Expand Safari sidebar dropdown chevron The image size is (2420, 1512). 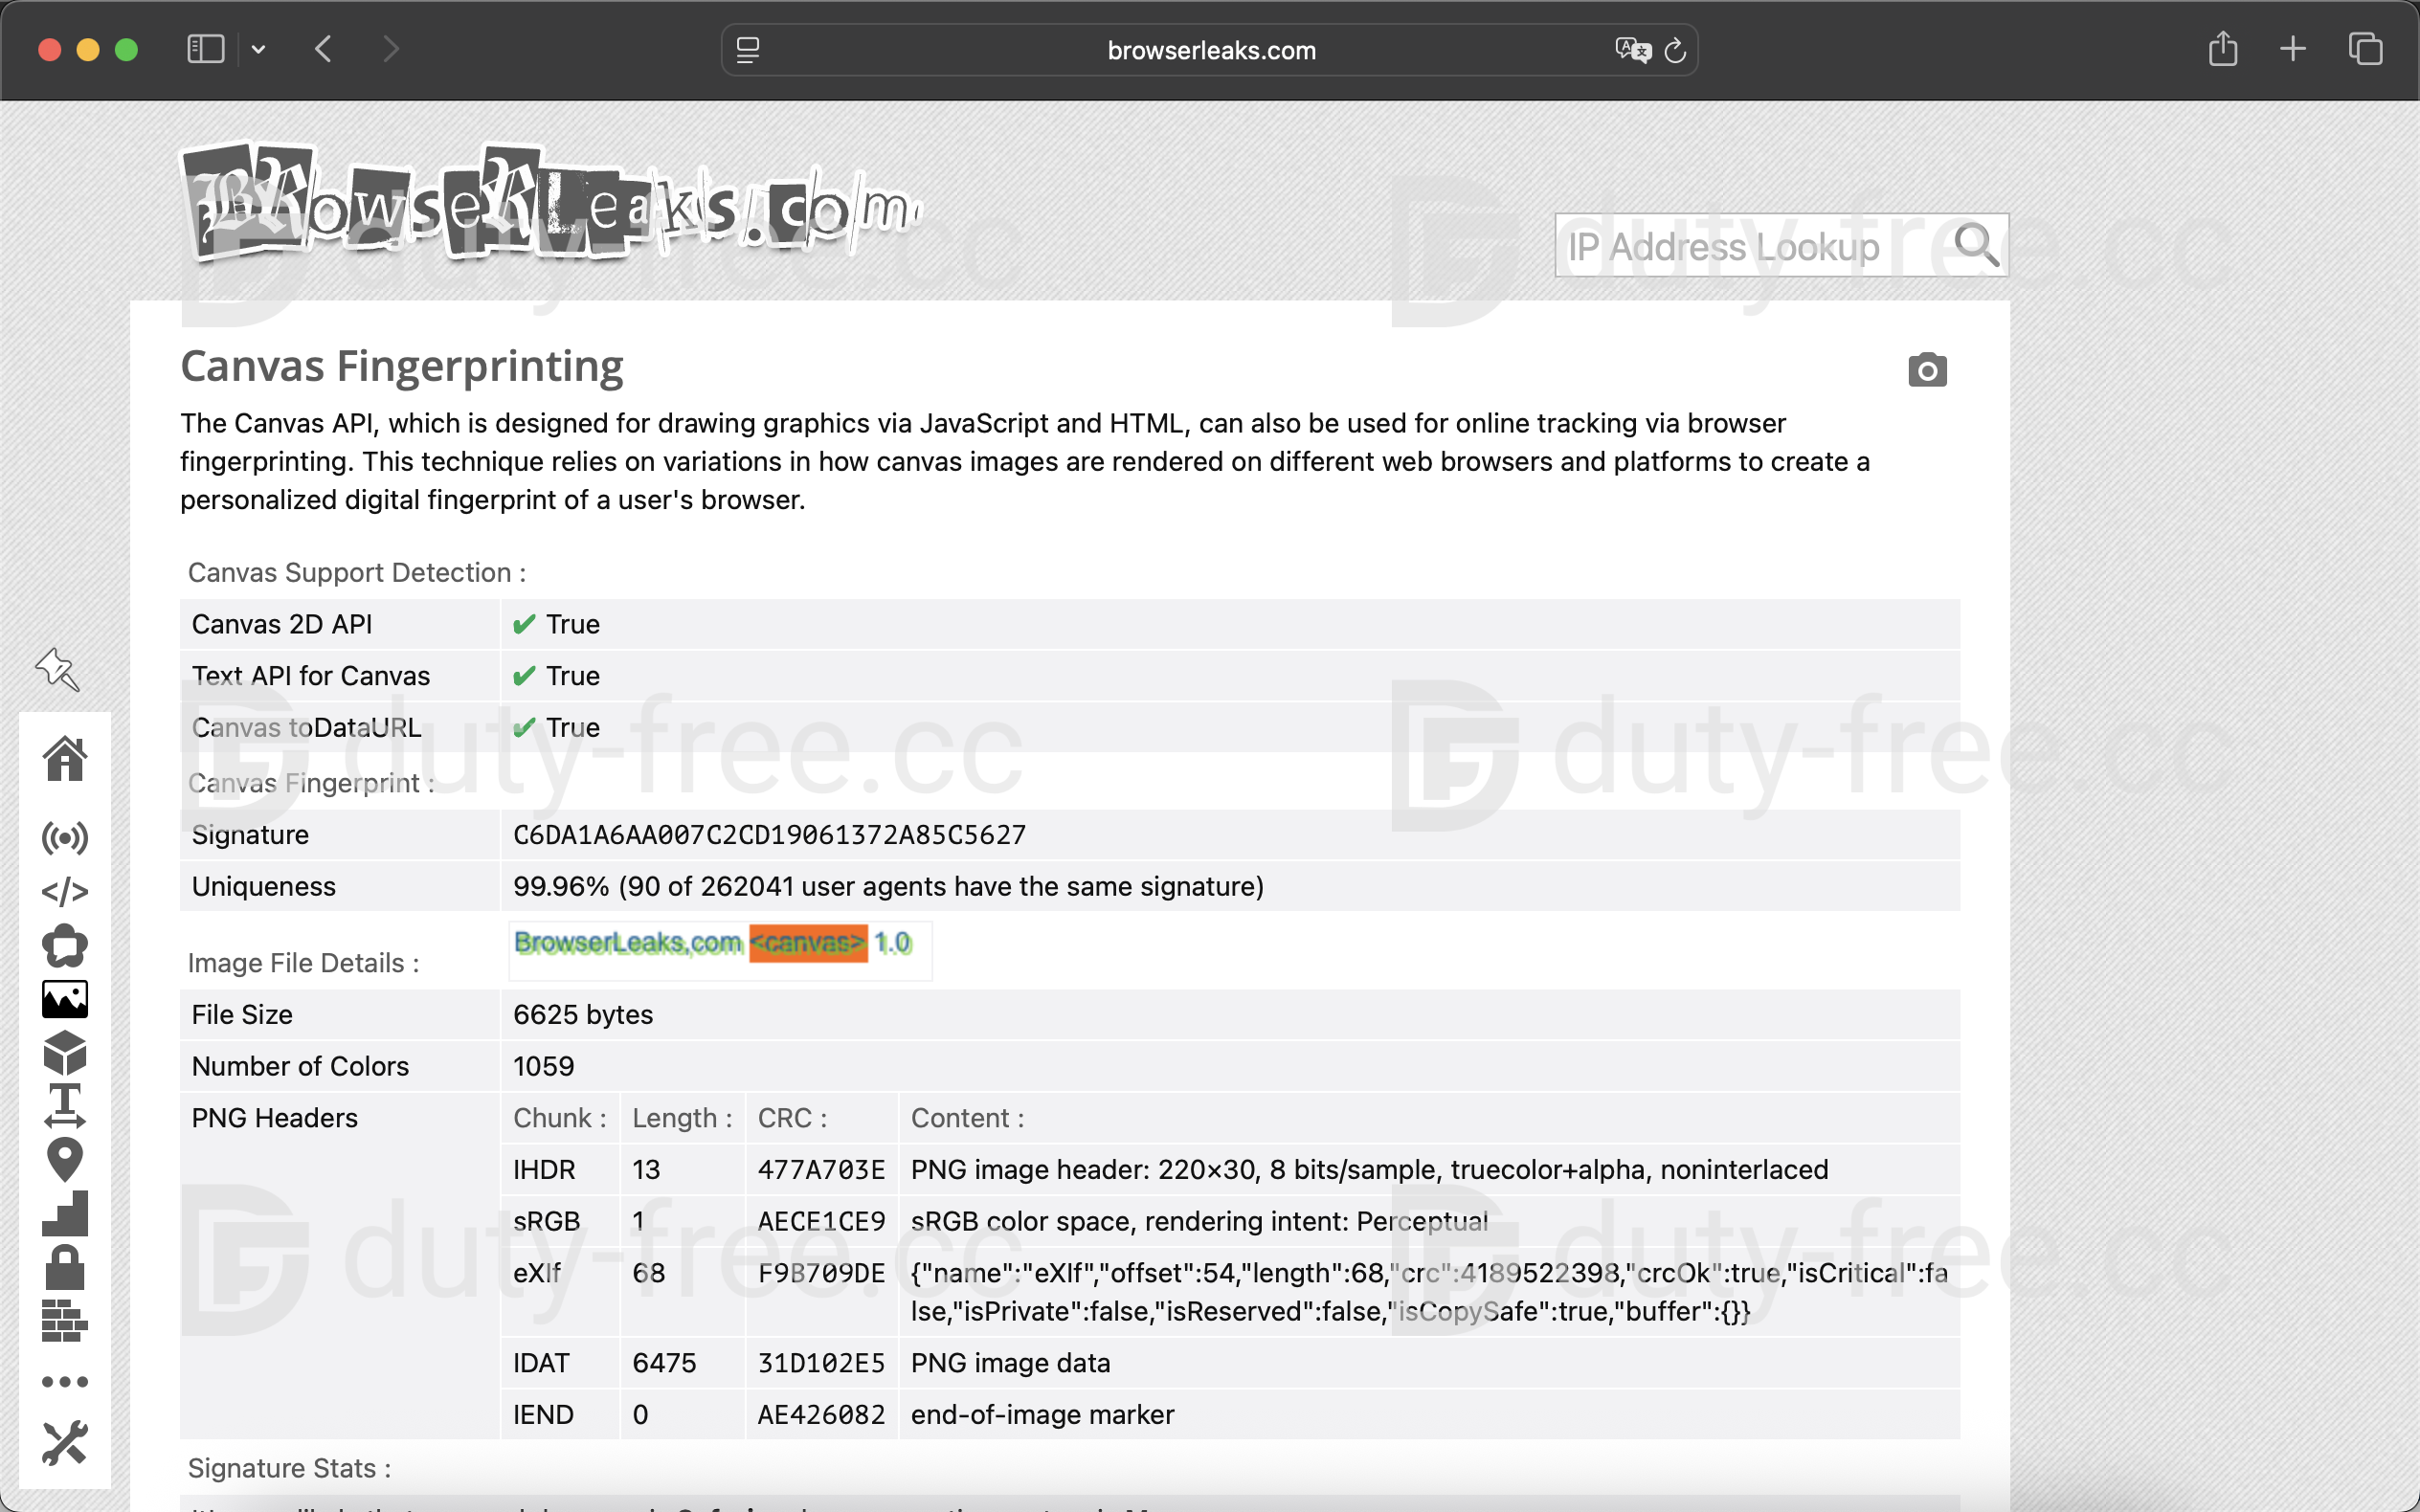click(x=258, y=49)
